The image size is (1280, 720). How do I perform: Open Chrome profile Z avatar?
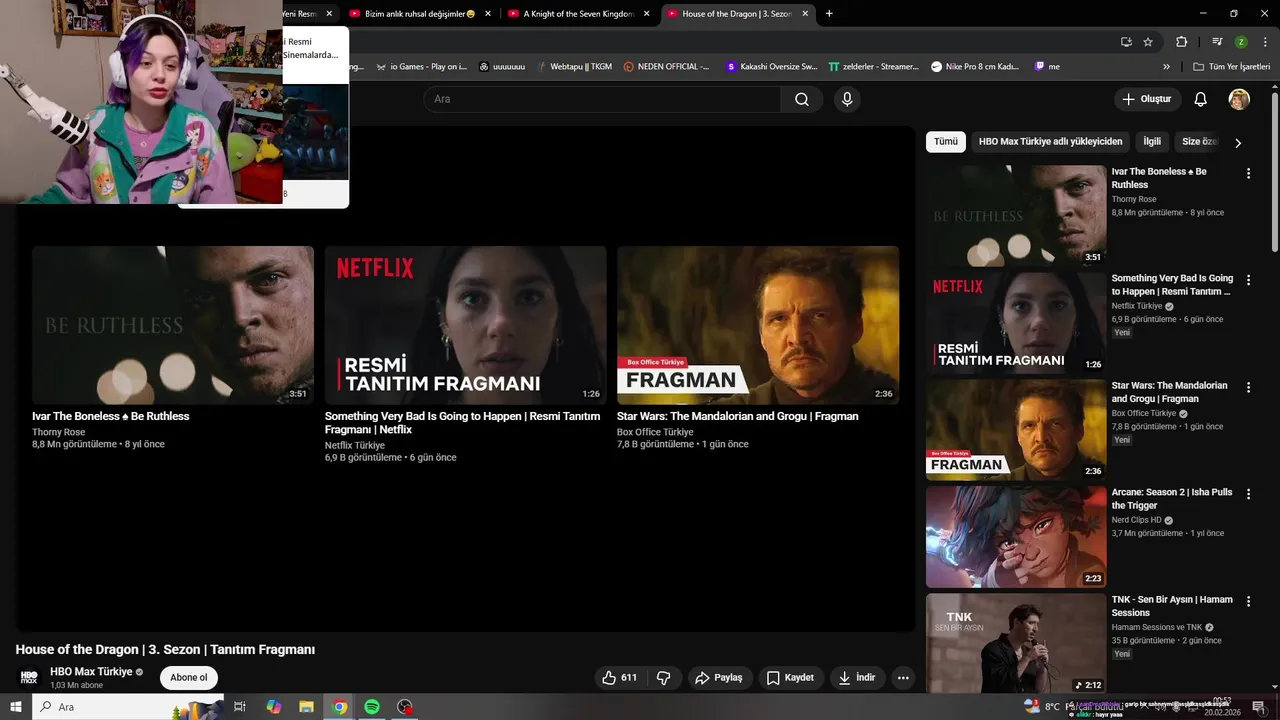point(1241,42)
